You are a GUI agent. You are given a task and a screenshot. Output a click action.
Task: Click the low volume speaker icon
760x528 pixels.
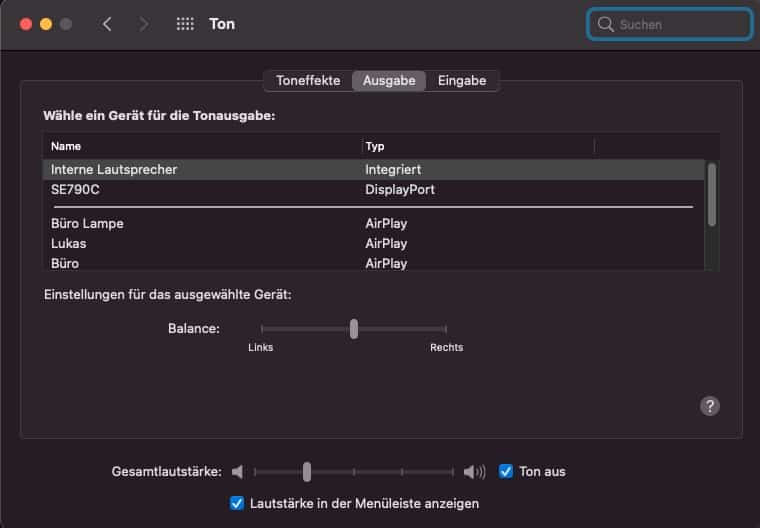tap(238, 471)
